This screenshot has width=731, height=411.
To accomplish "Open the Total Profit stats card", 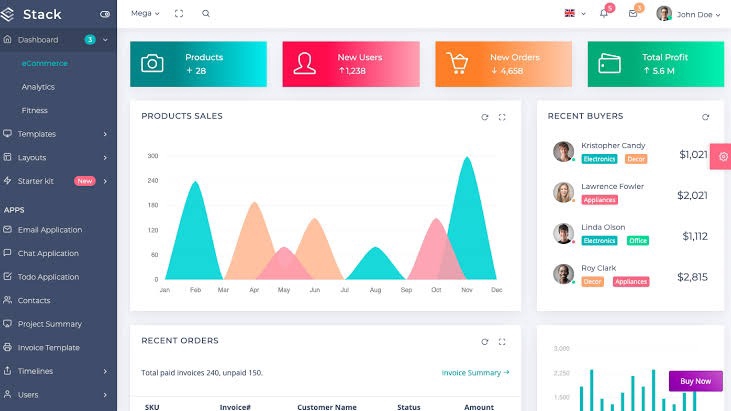I will click(x=655, y=64).
